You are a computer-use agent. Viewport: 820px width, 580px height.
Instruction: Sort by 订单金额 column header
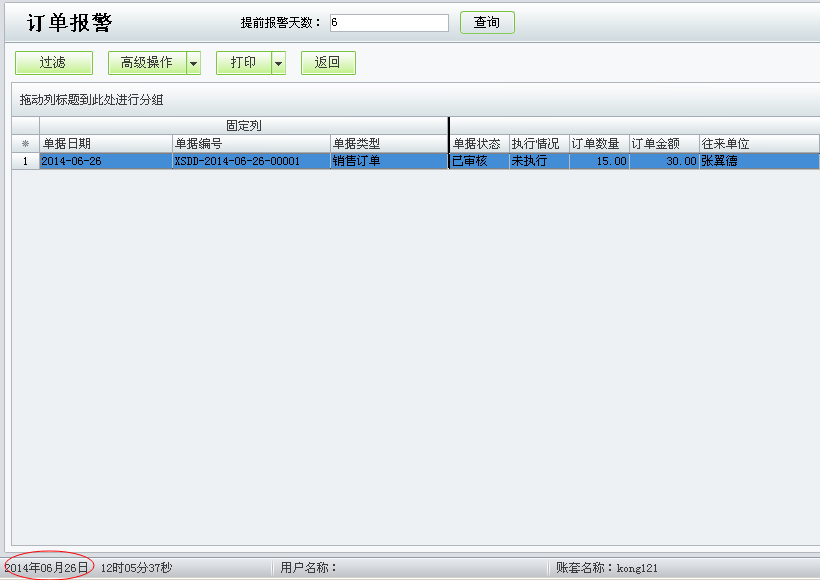pos(664,144)
